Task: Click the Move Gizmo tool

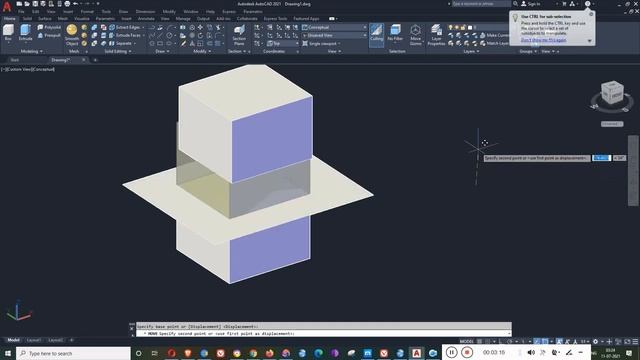Action: [416, 35]
